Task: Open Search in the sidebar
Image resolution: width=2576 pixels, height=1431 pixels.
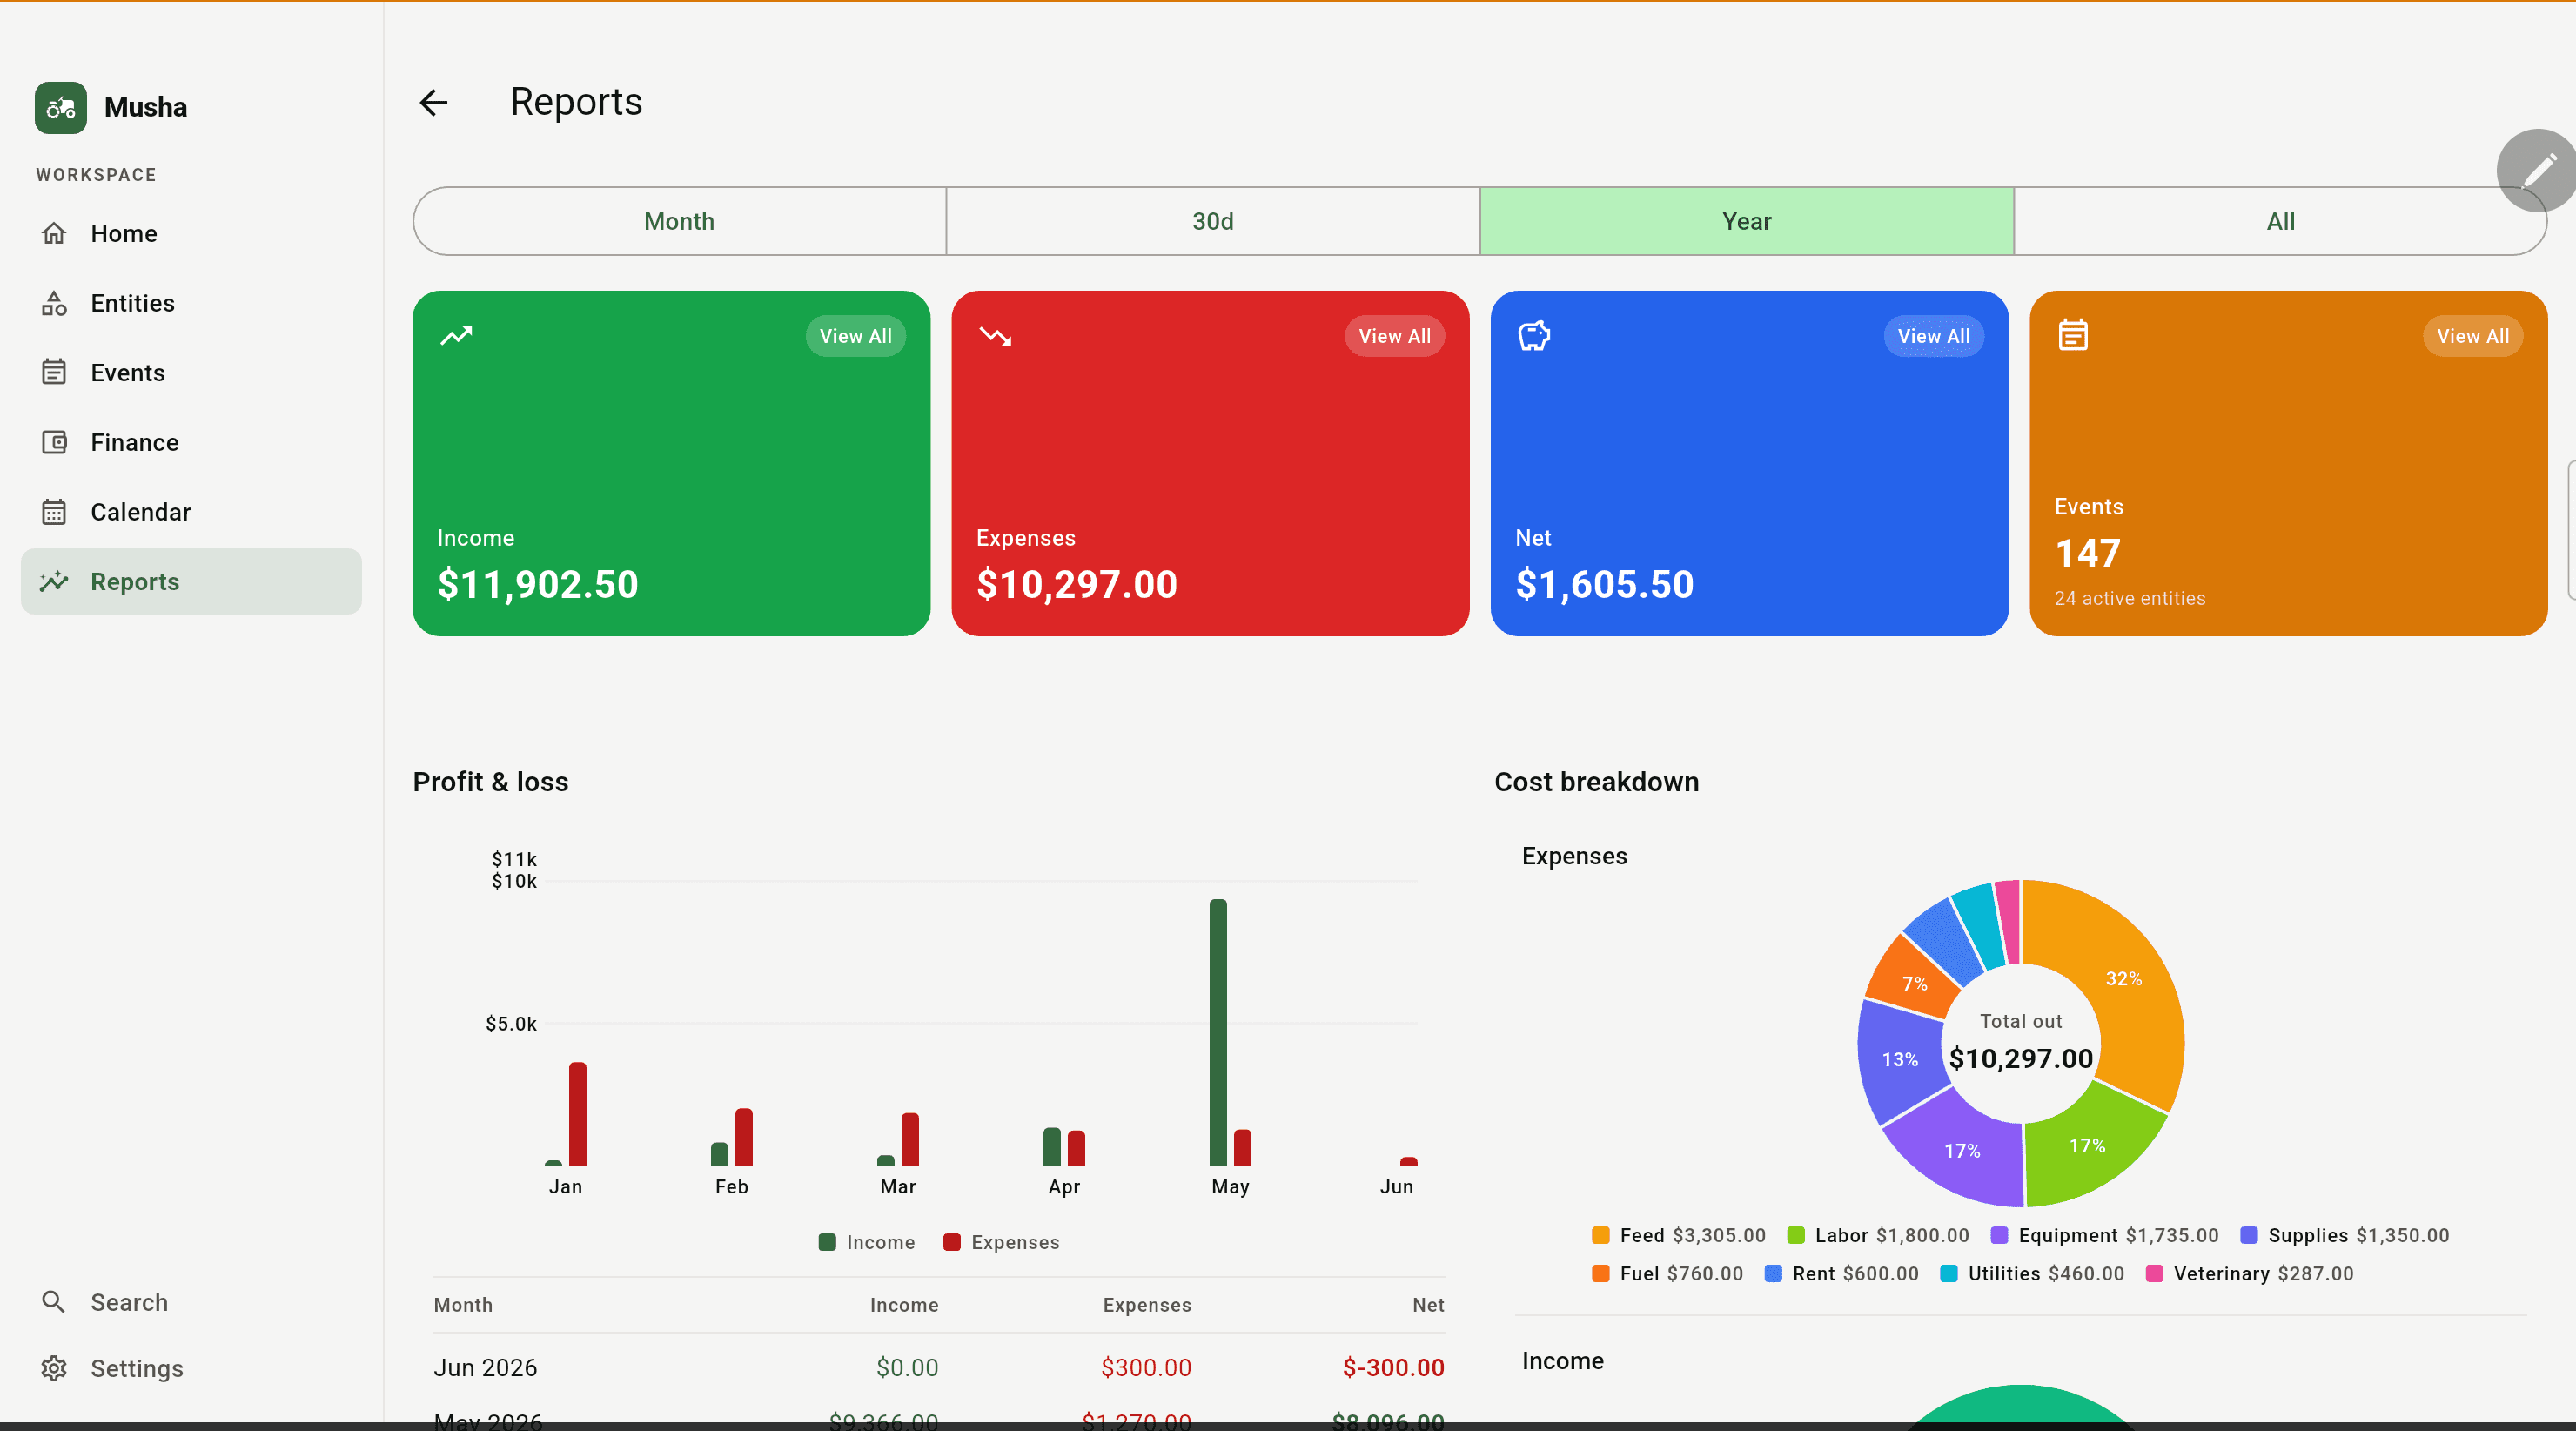Action: pos(191,1302)
